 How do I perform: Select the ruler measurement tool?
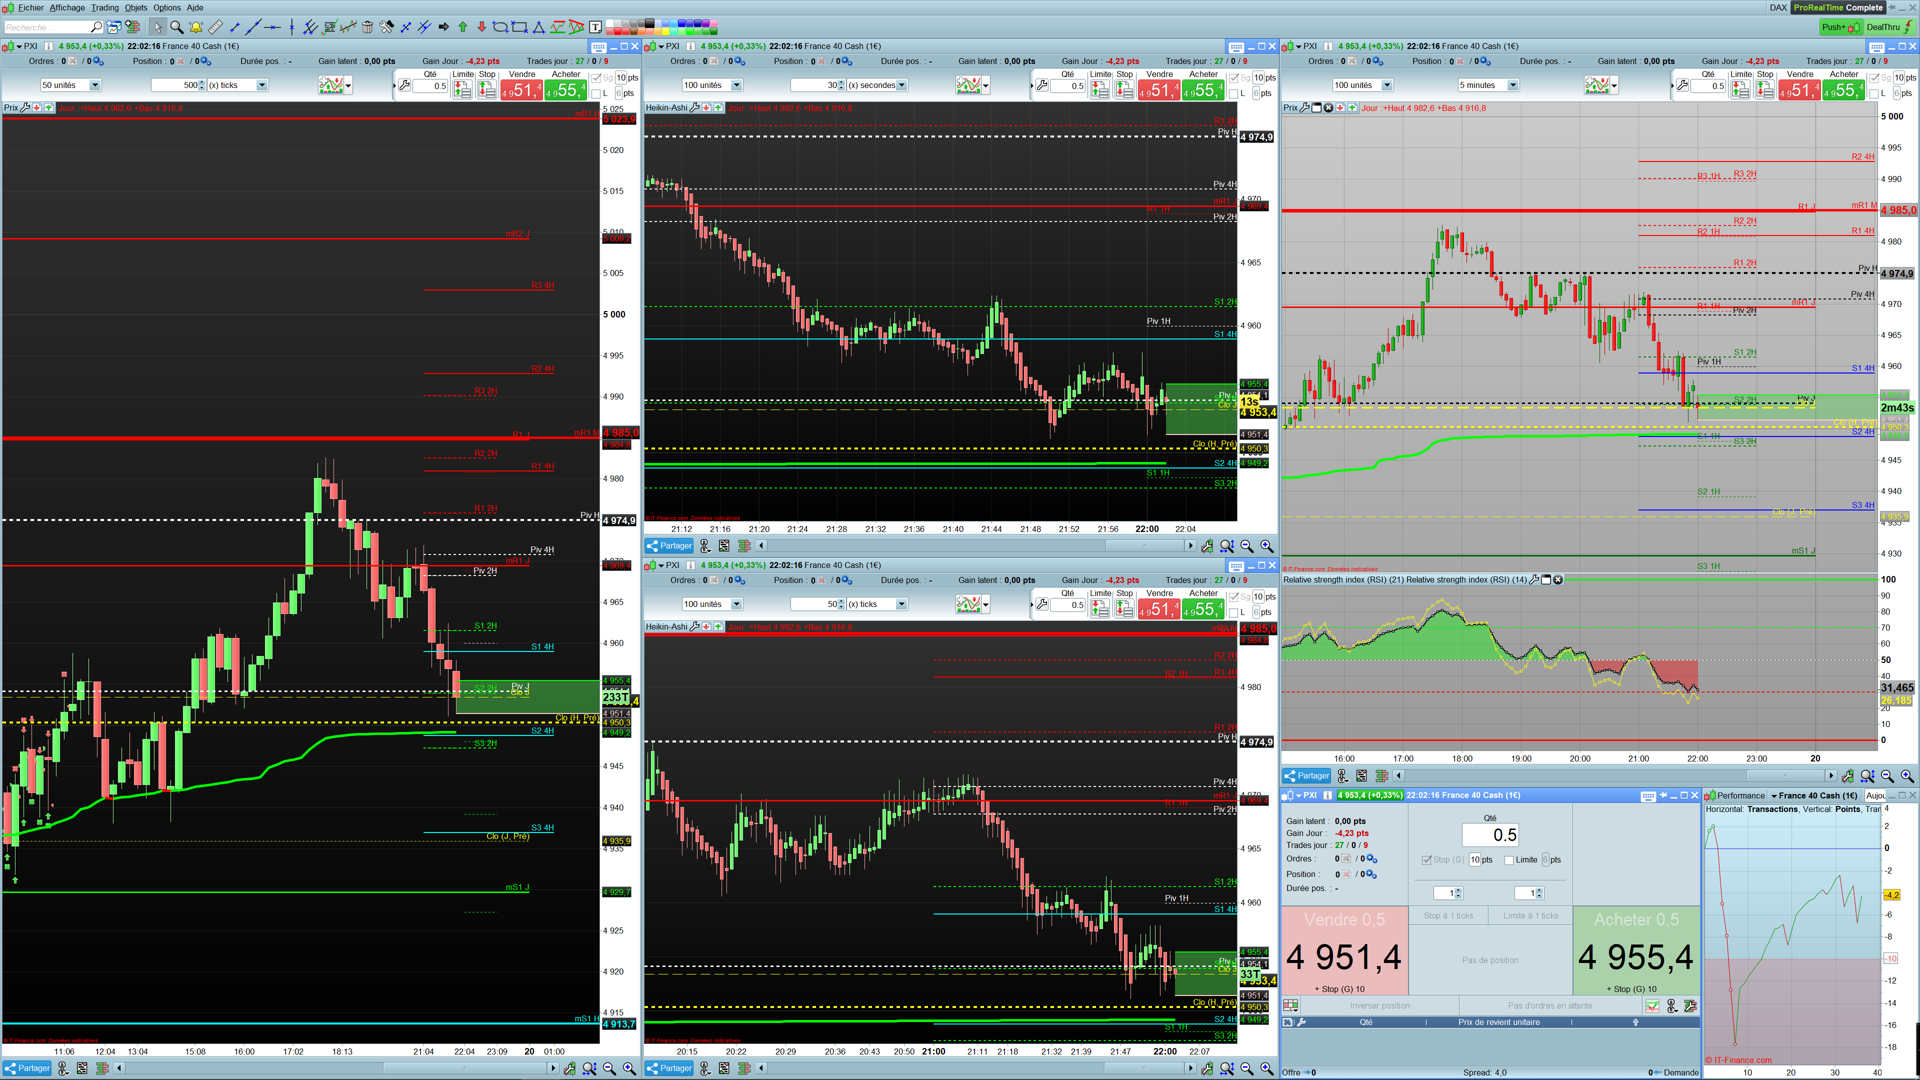click(215, 27)
